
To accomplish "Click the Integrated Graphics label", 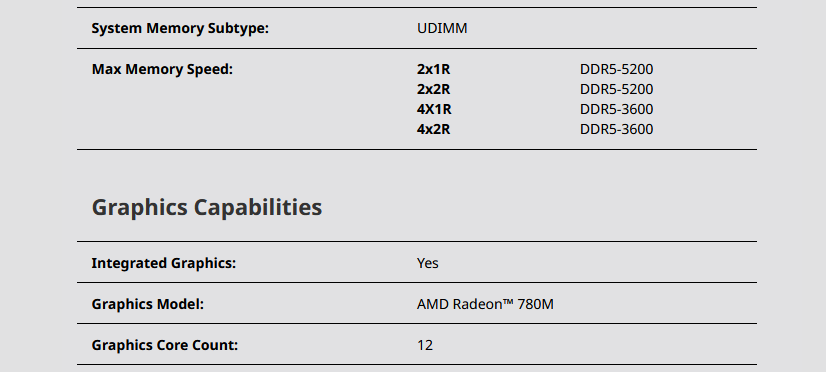I will [163, 263].
